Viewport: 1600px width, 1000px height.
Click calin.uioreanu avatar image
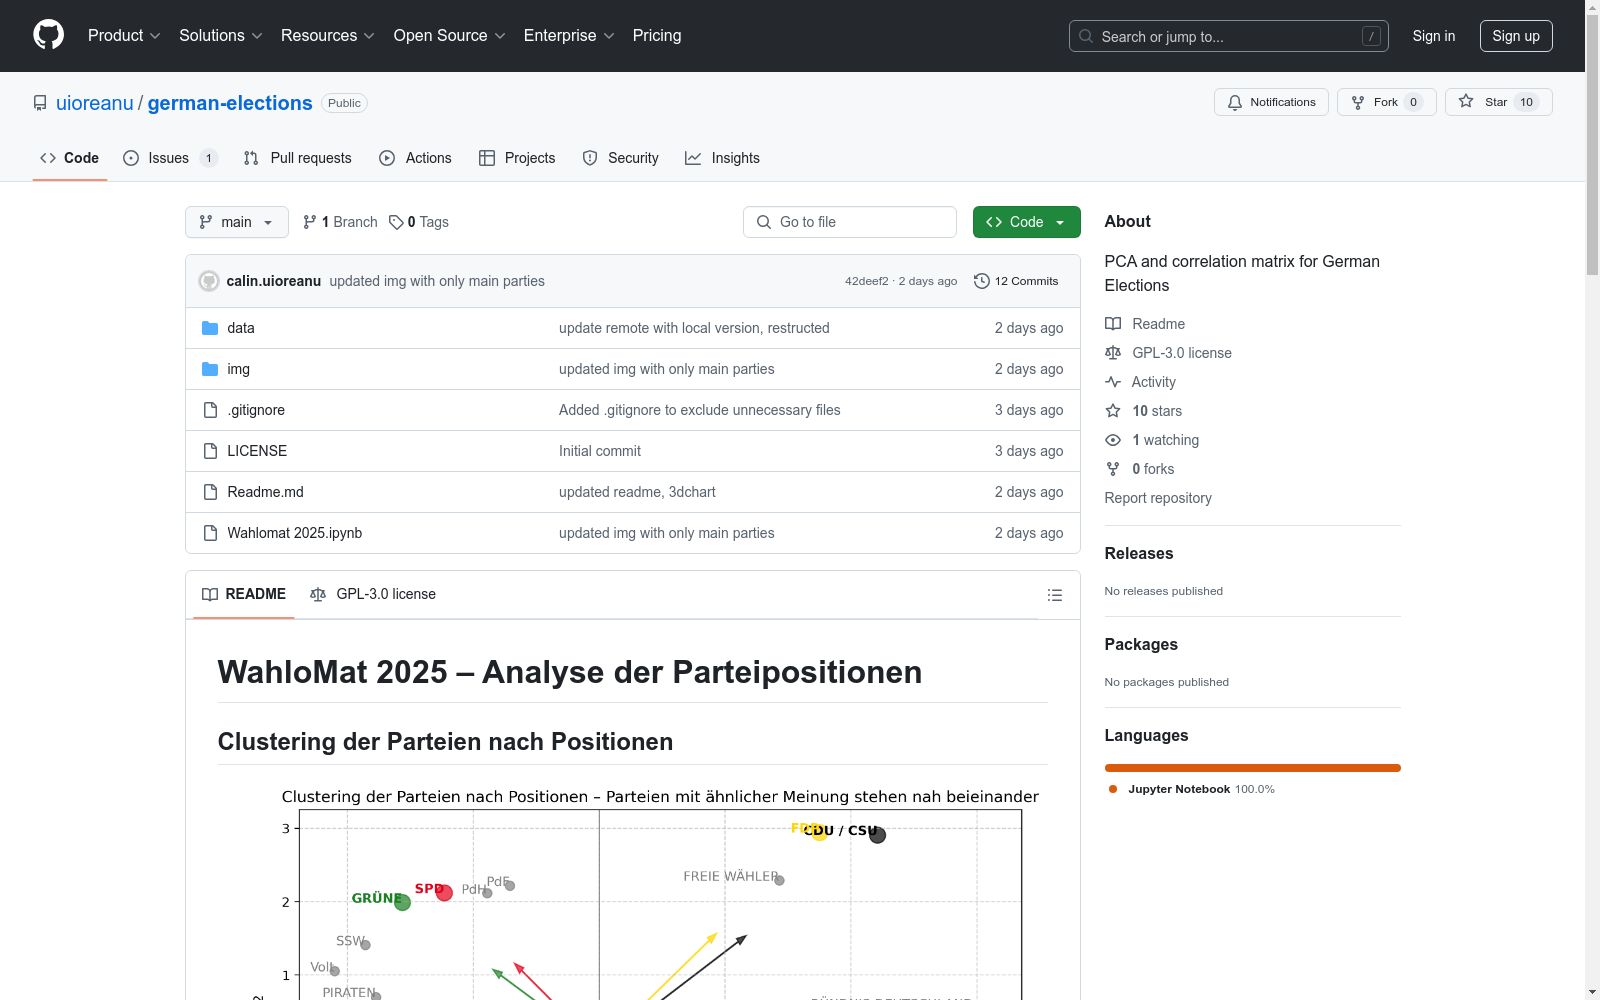(209, 281)
